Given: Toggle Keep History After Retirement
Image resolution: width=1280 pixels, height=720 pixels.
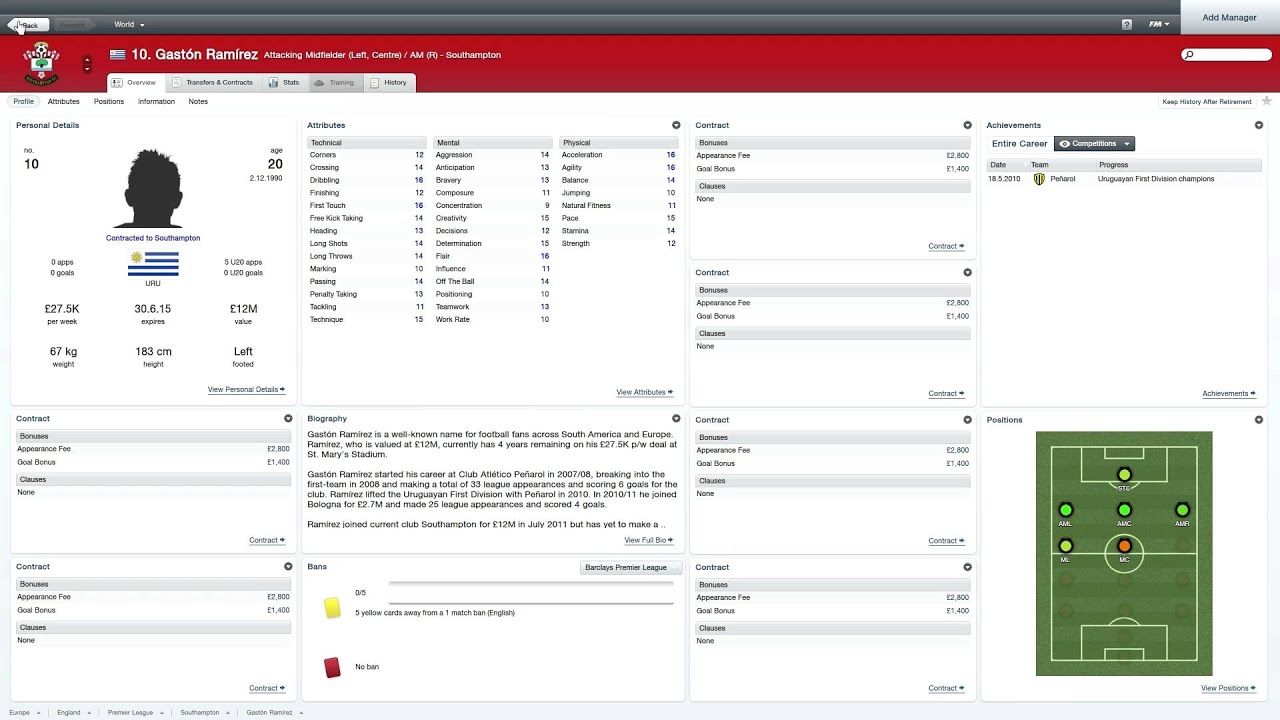Looking at the screenshot, I should point(1206,102).
